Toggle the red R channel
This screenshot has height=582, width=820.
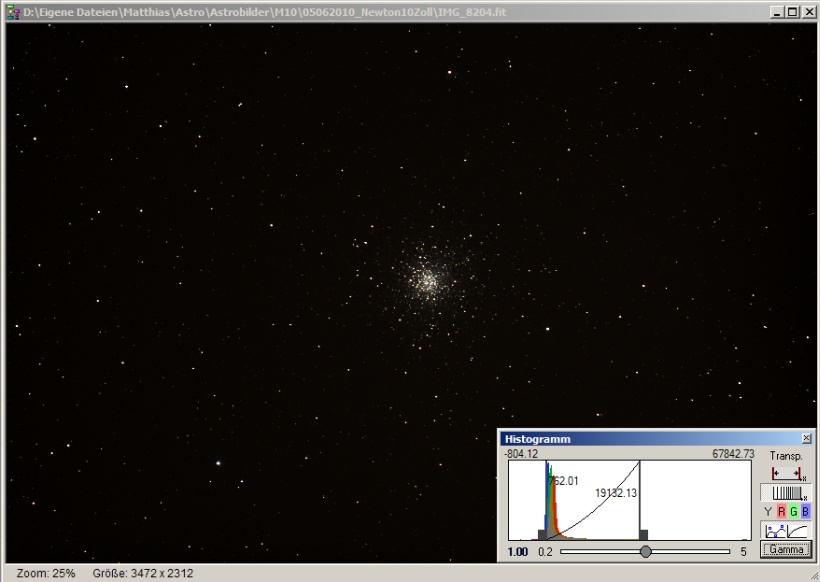pos(781,512)
